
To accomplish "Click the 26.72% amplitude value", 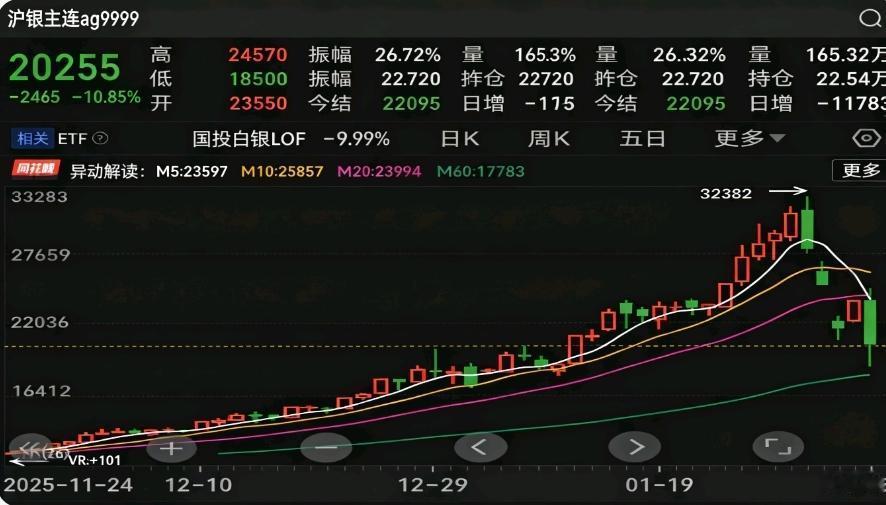I will (407, 55).
